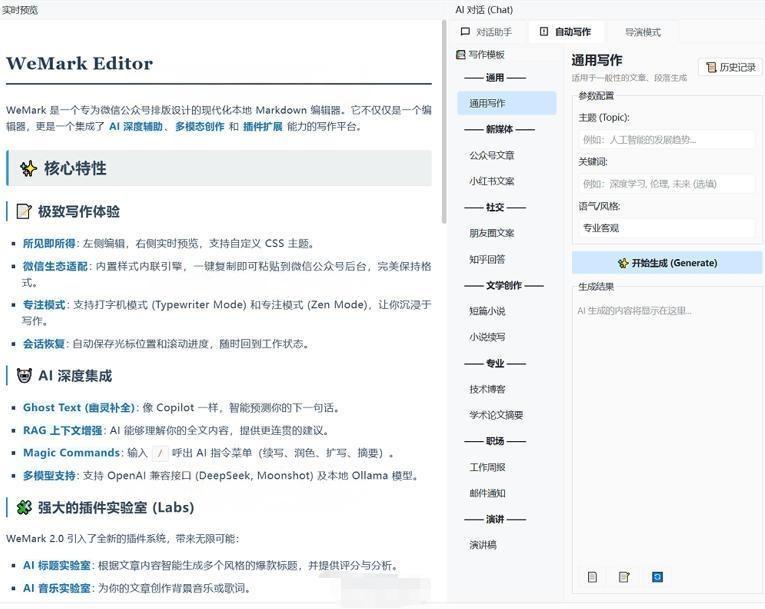This screenshot has height=609, width=765.
Task: Open the 历史记录 history button
Action: point(730,67)
